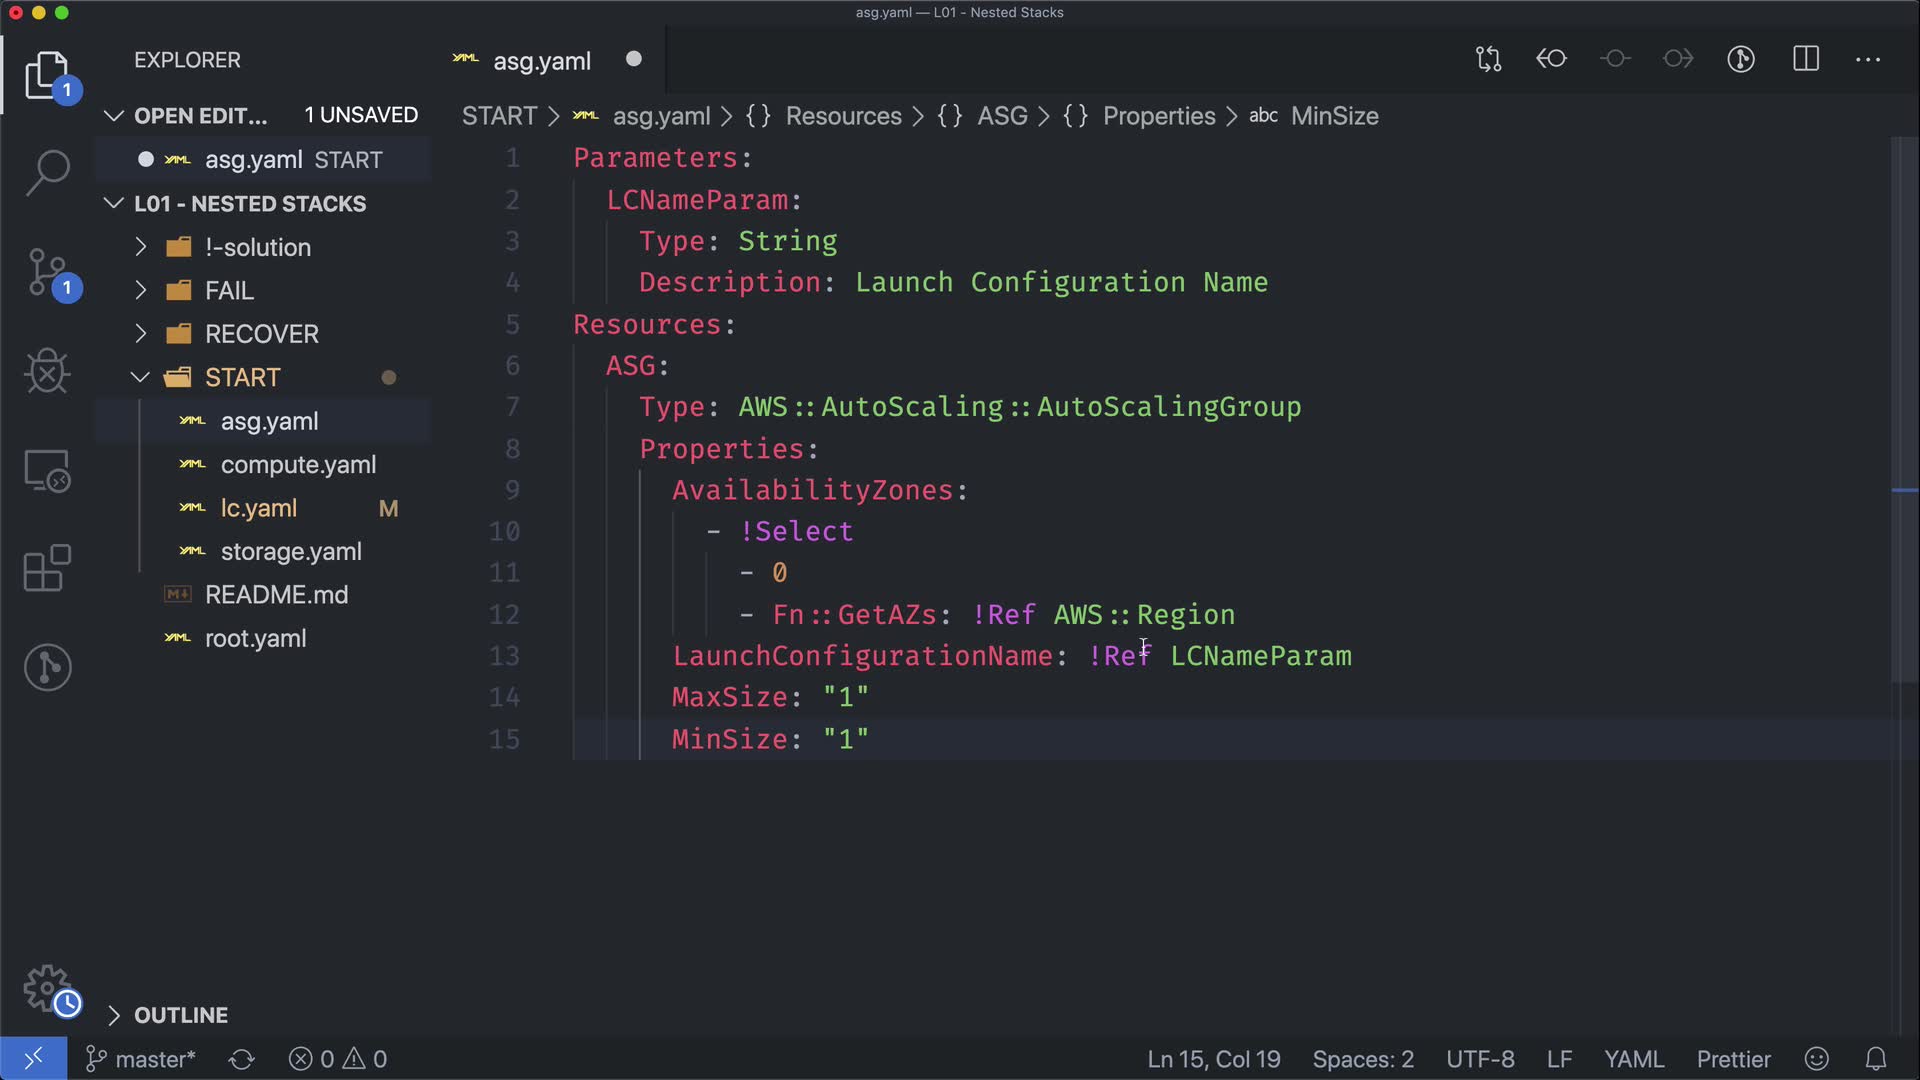
Task: Click the synchronize changes status icon
Action: 242,1059
